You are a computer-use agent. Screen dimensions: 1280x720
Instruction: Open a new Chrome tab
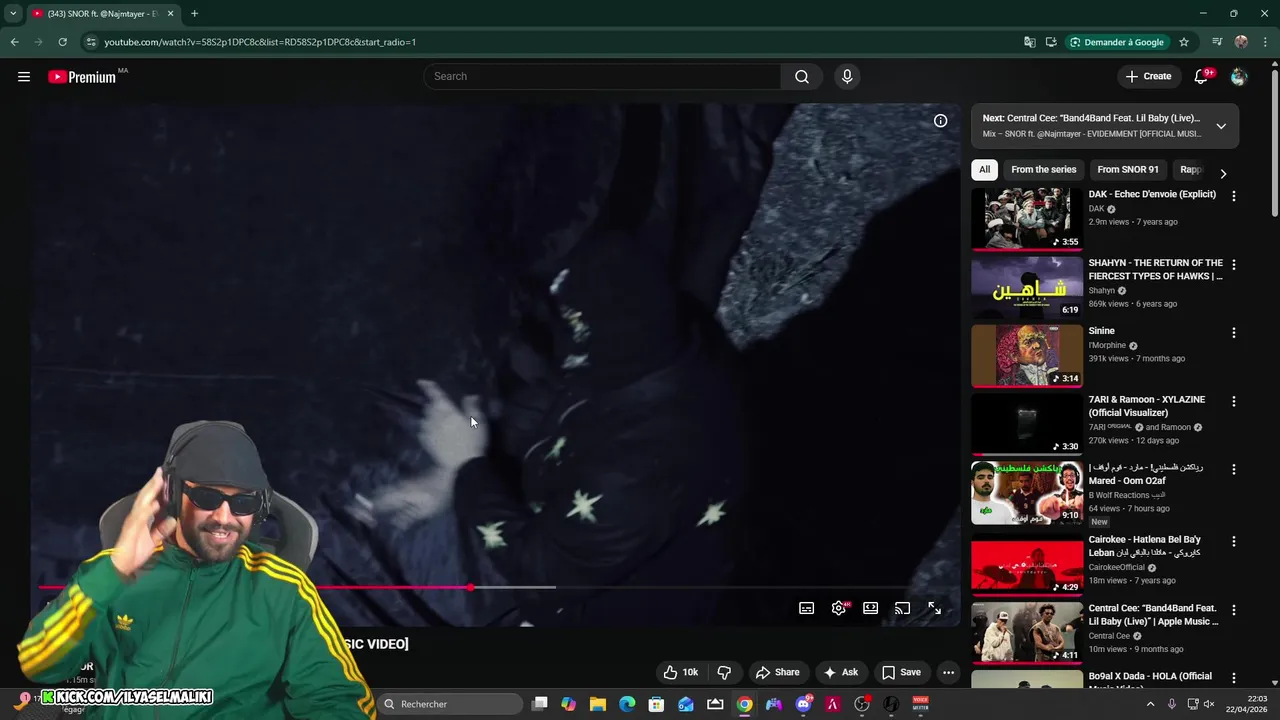coord(194,13)
